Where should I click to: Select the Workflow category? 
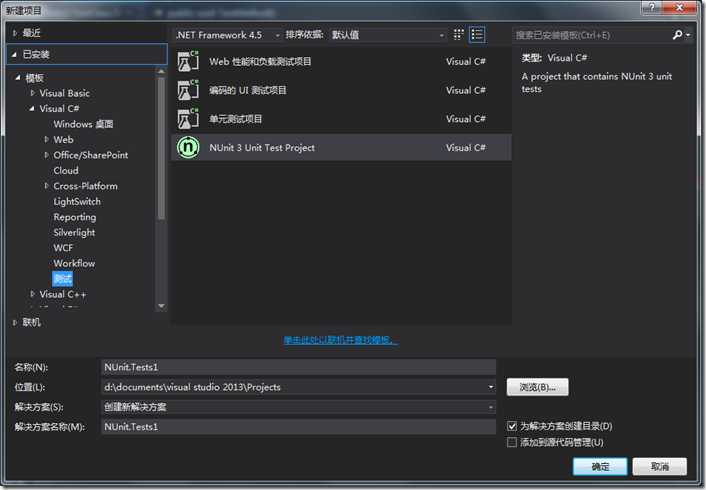74,263
